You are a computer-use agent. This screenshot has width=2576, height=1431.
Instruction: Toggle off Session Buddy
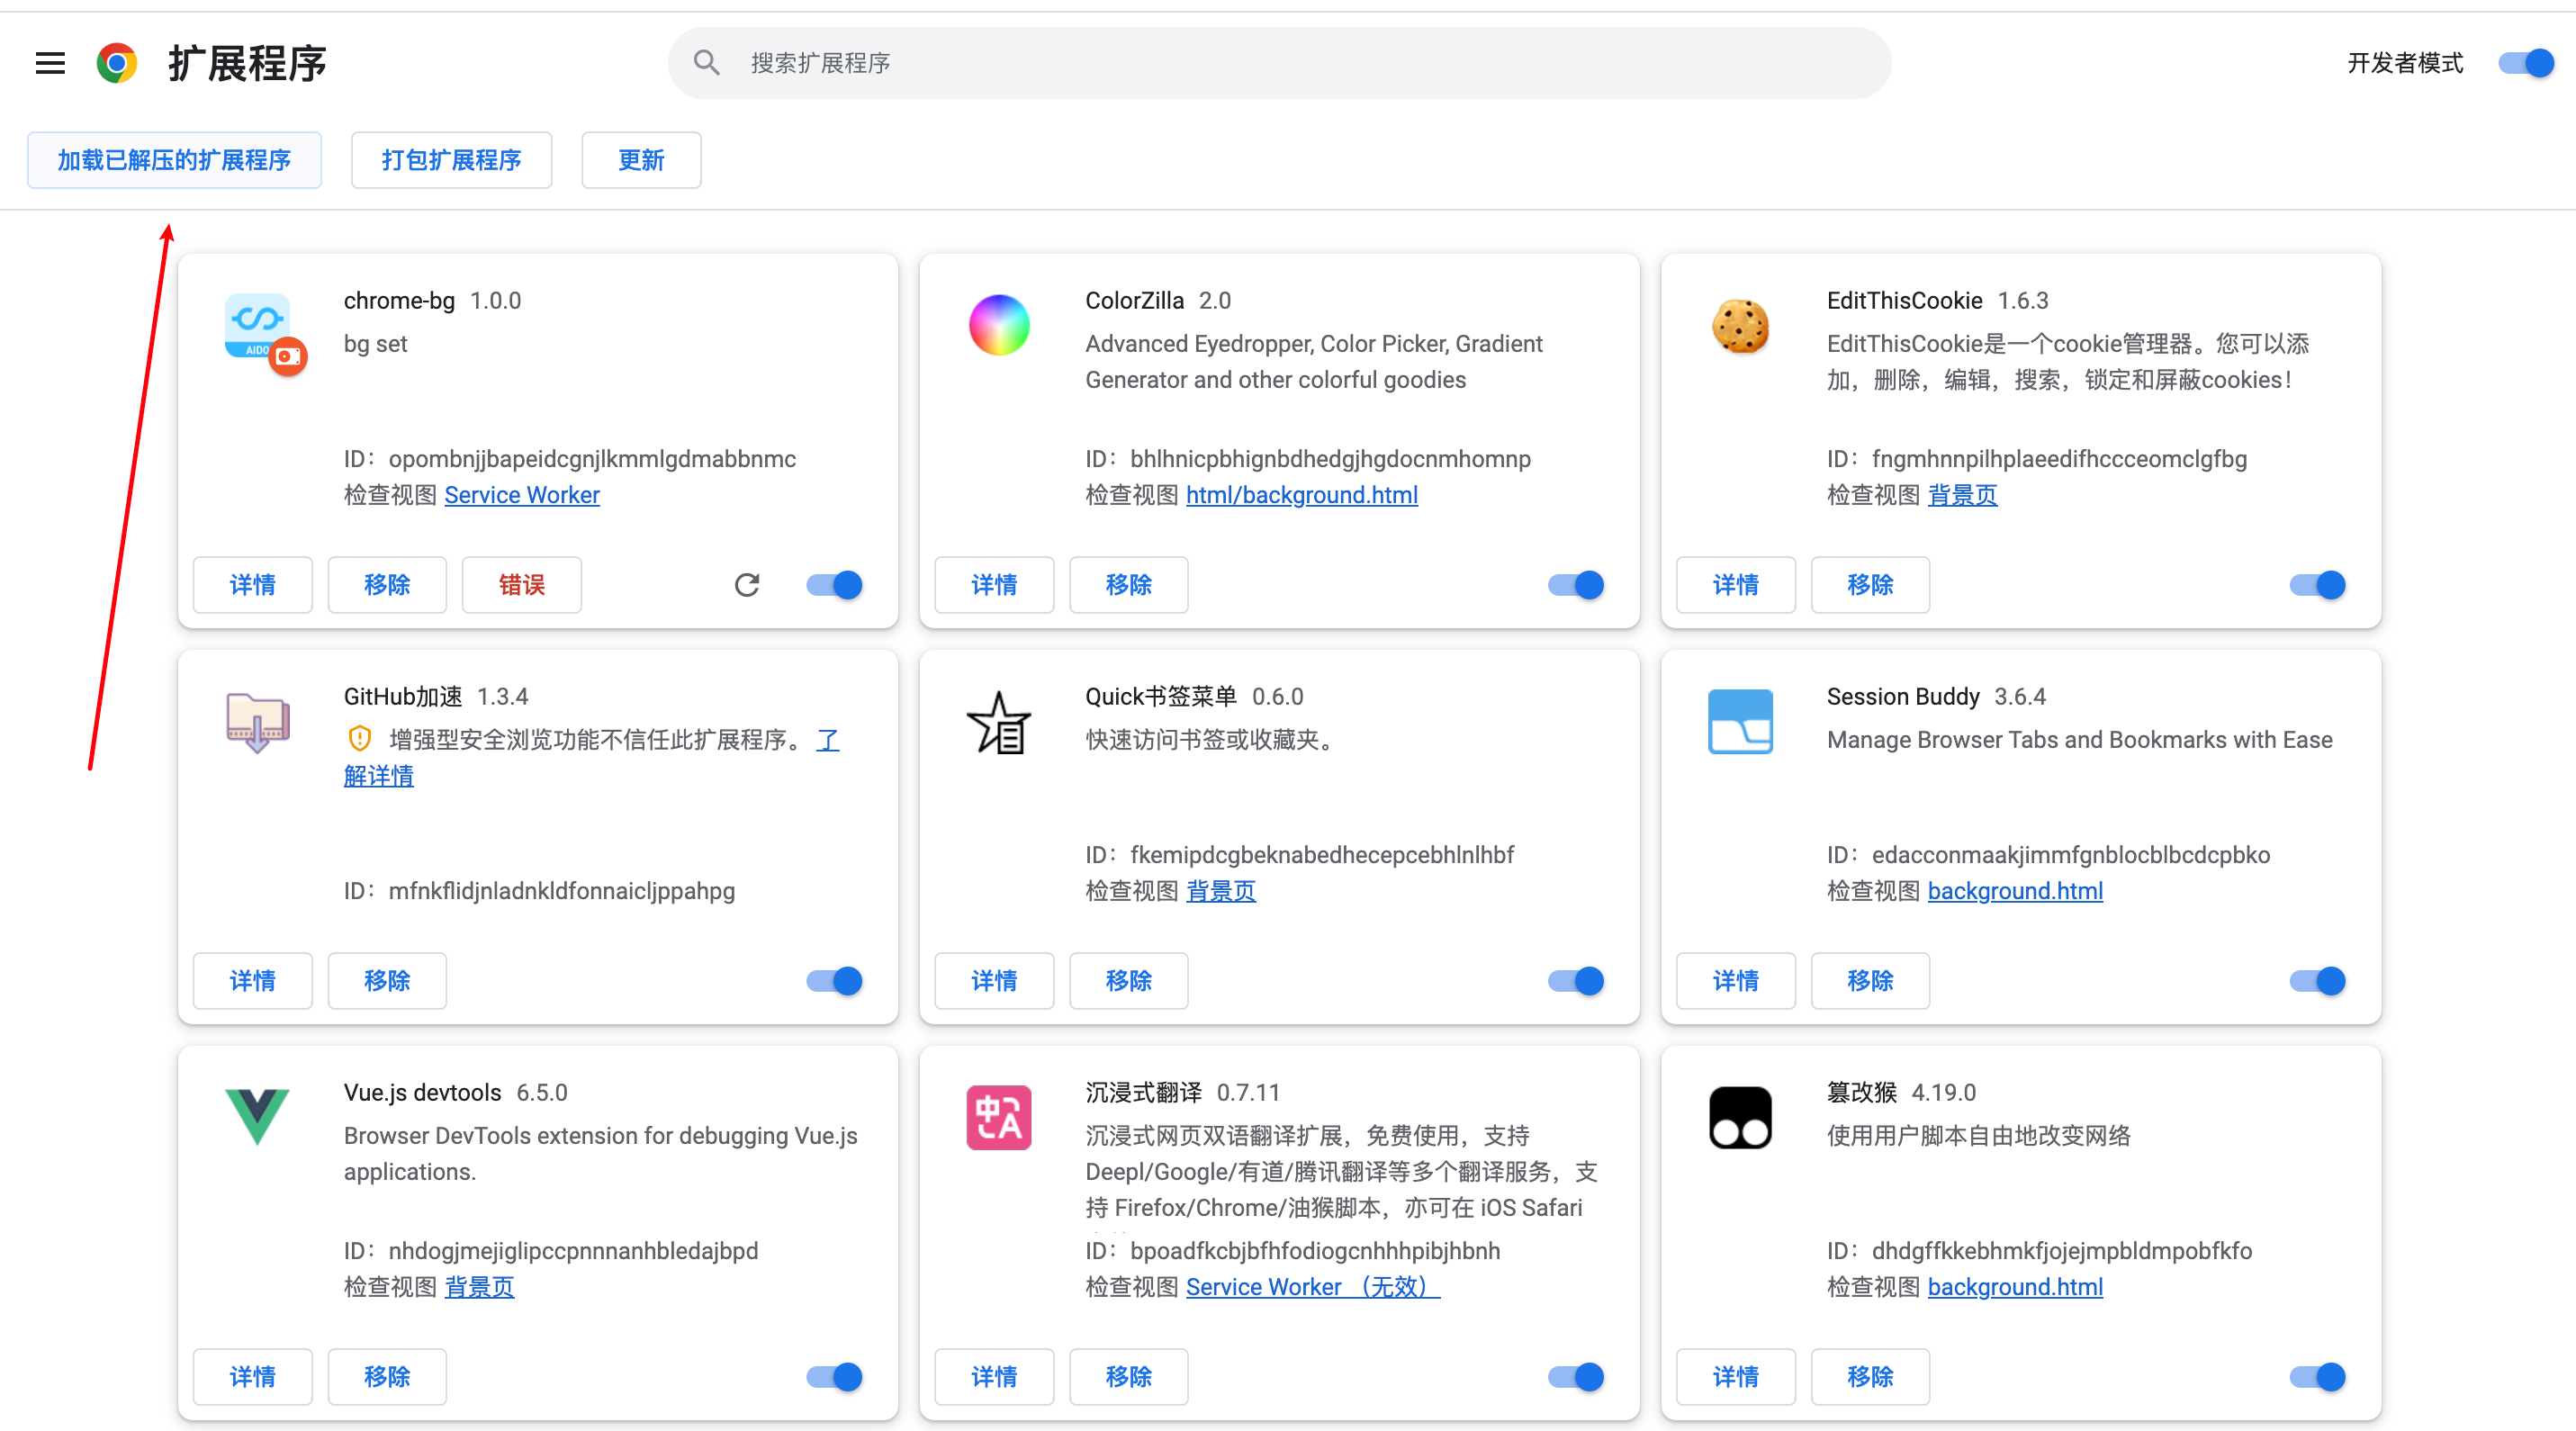tap(2317, 981)
